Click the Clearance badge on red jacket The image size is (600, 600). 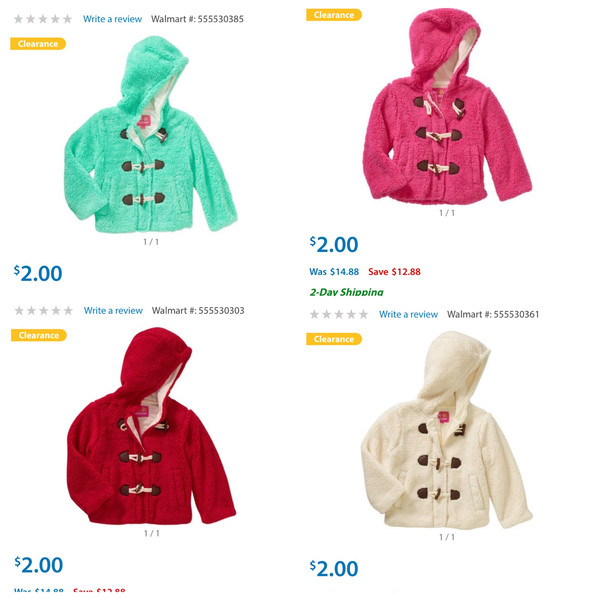click(x=39, y=335)
